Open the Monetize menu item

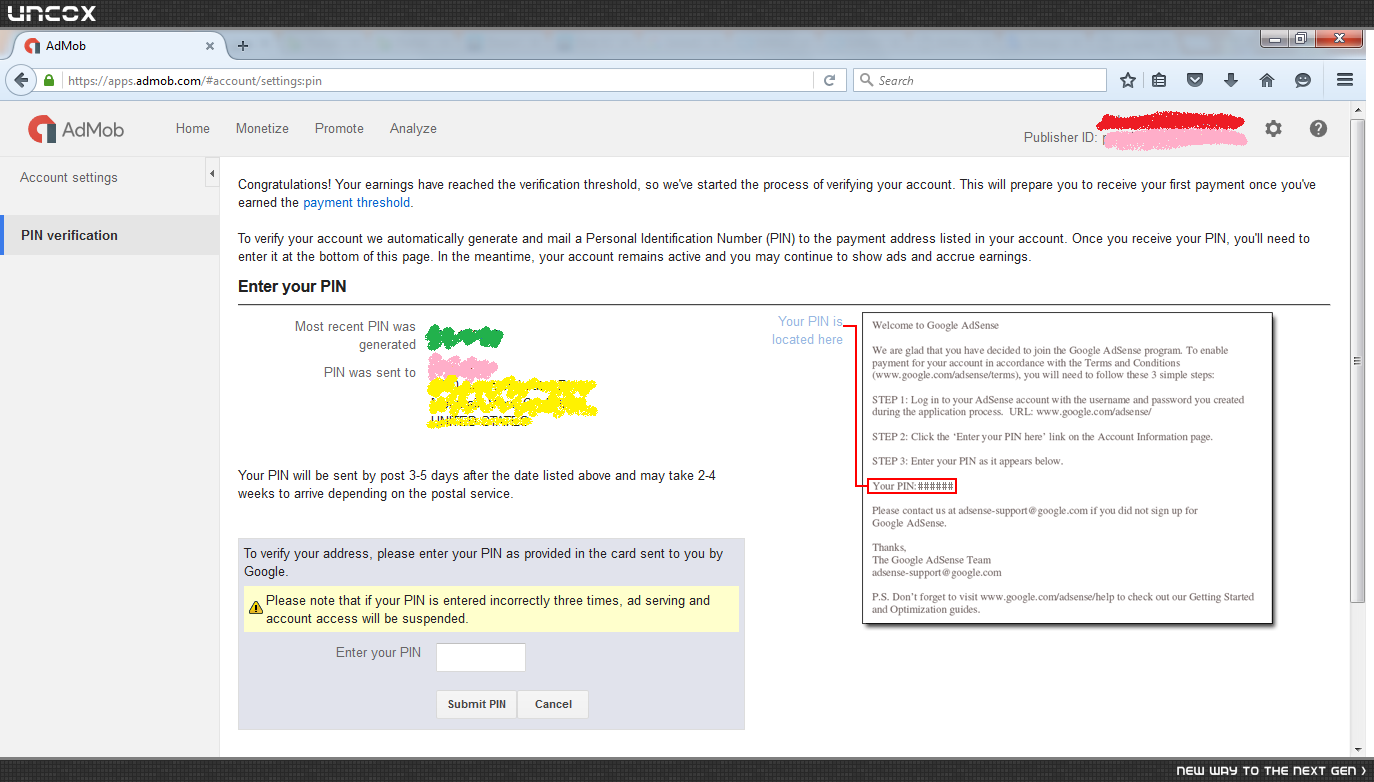click(x=262, y=128)
